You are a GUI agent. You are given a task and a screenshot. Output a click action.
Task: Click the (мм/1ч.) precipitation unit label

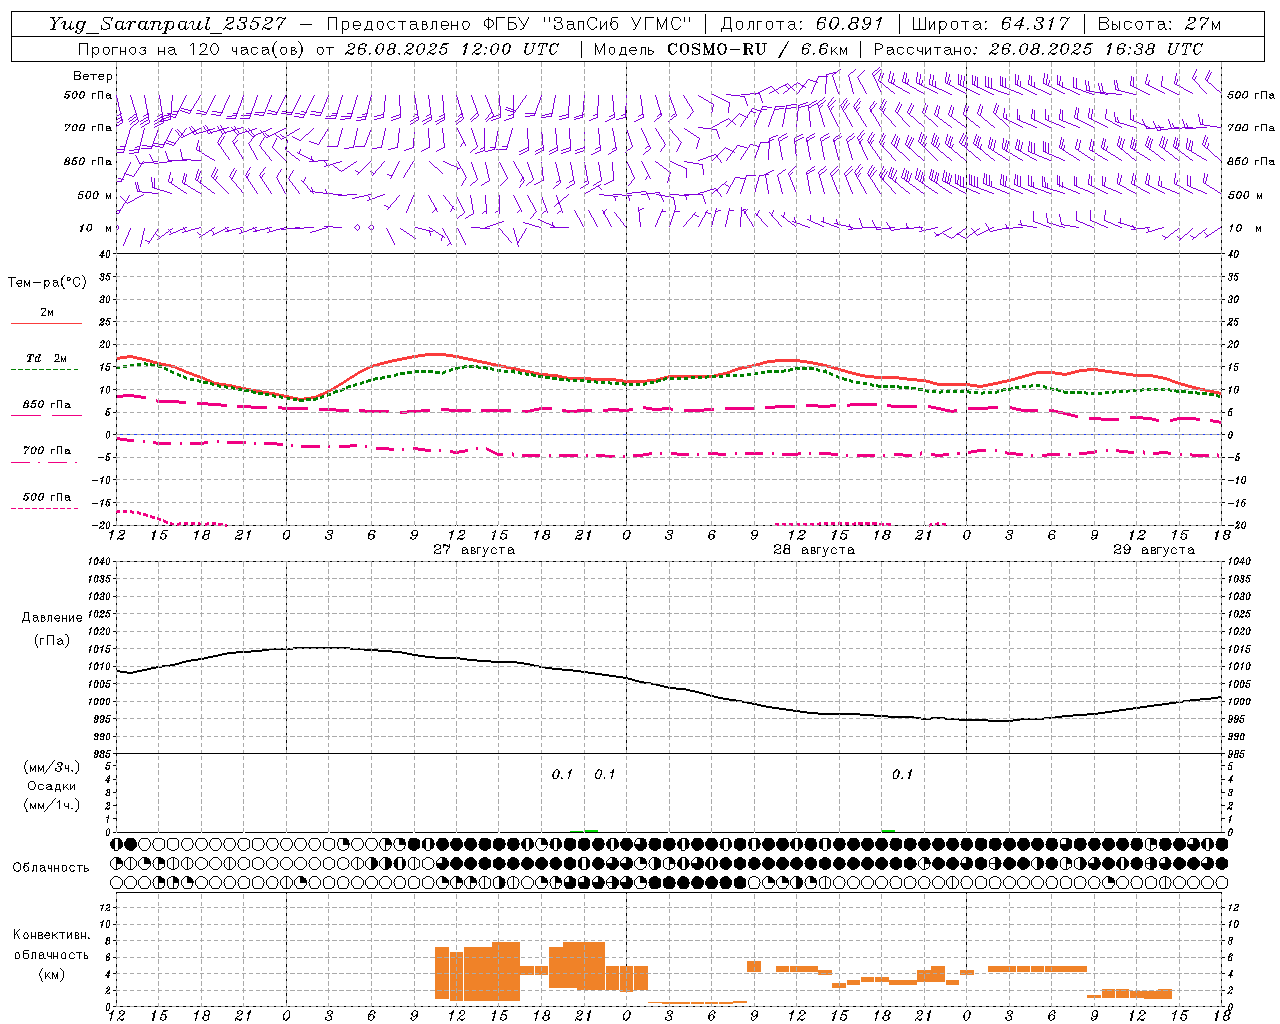coord(52,805)
